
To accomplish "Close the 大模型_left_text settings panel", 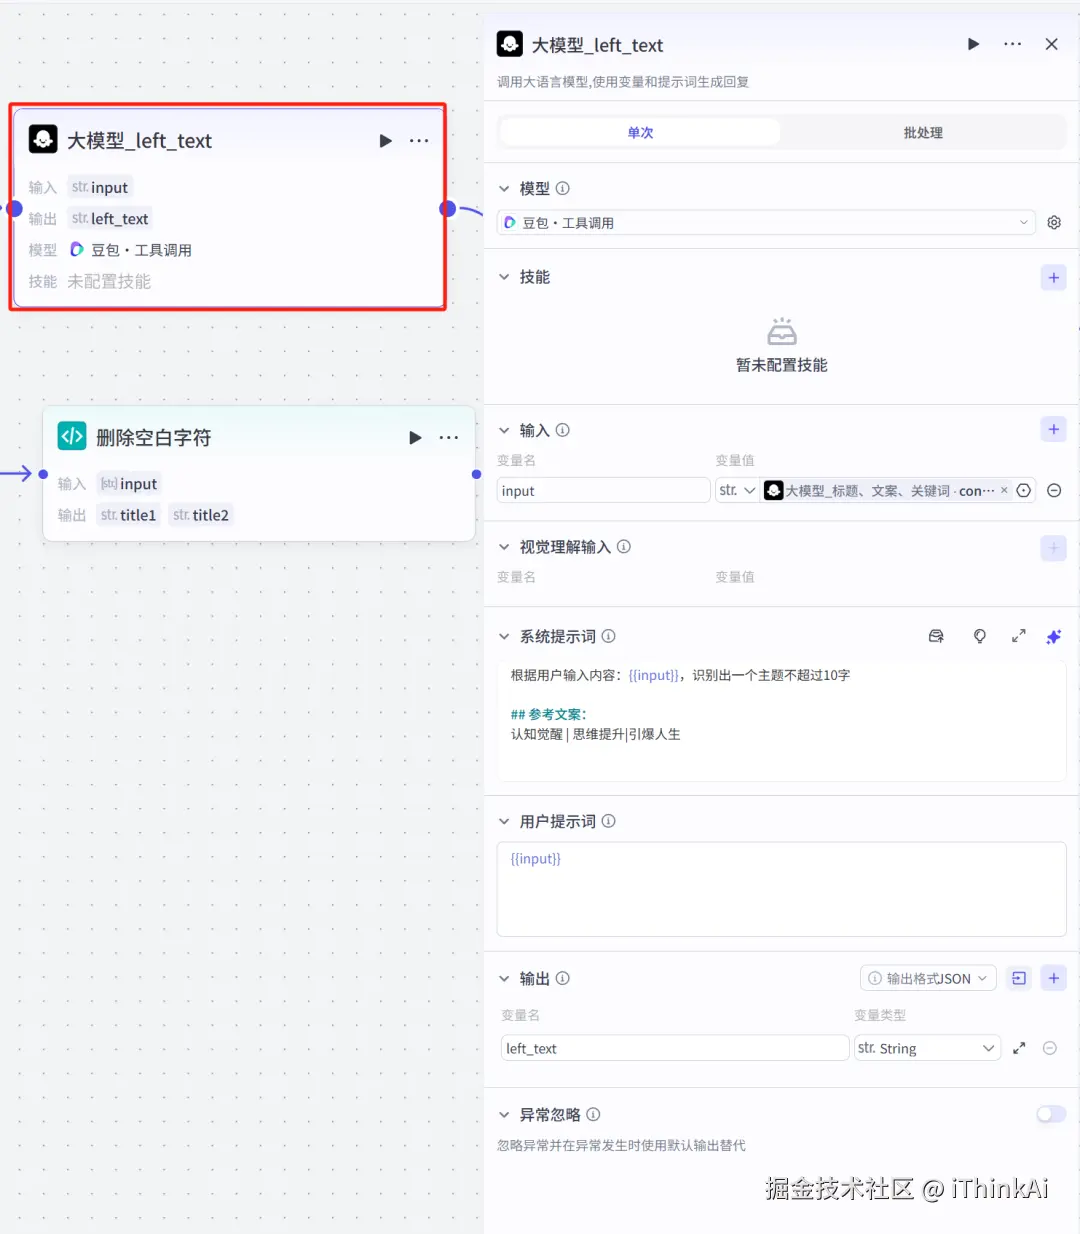I will [x=1051, y=44].
